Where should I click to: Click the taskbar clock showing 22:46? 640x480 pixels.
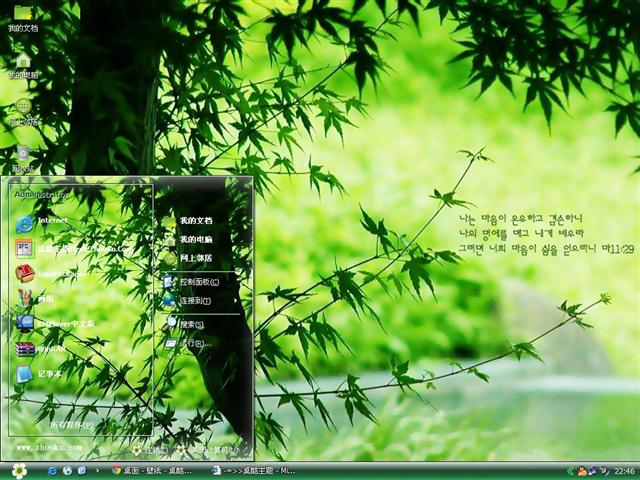[624, 471]
